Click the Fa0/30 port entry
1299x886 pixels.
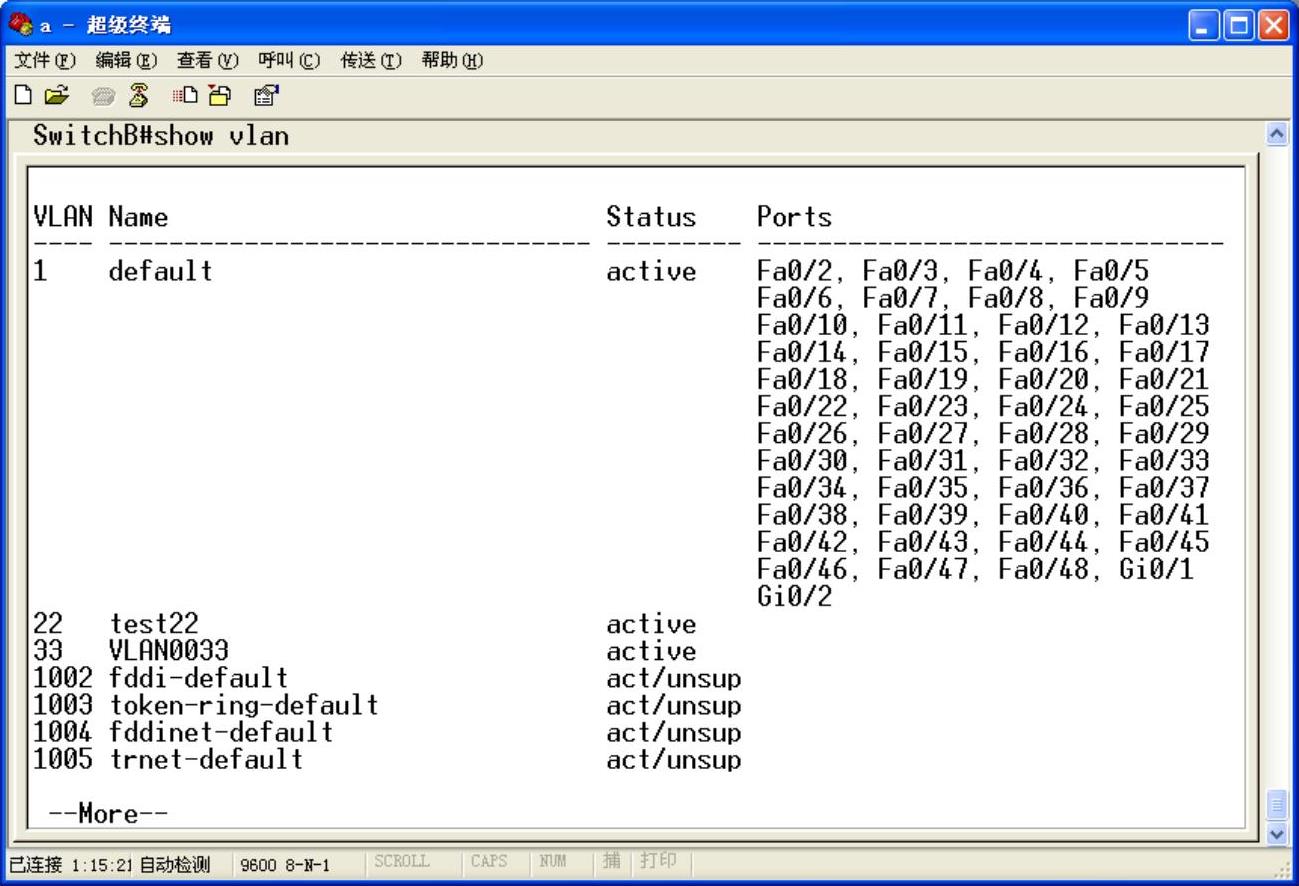[802, 461]
